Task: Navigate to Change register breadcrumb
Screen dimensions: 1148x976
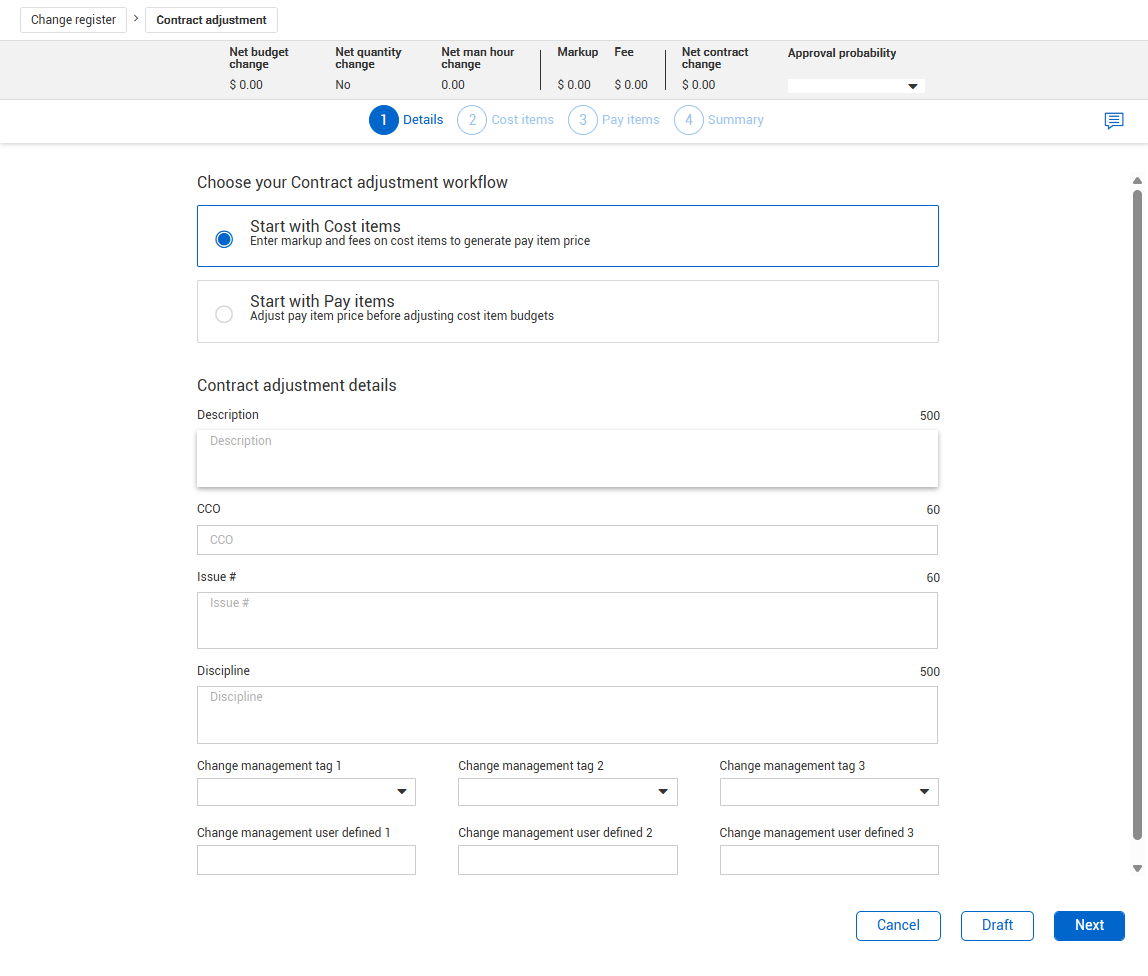Action: [73, 20]
